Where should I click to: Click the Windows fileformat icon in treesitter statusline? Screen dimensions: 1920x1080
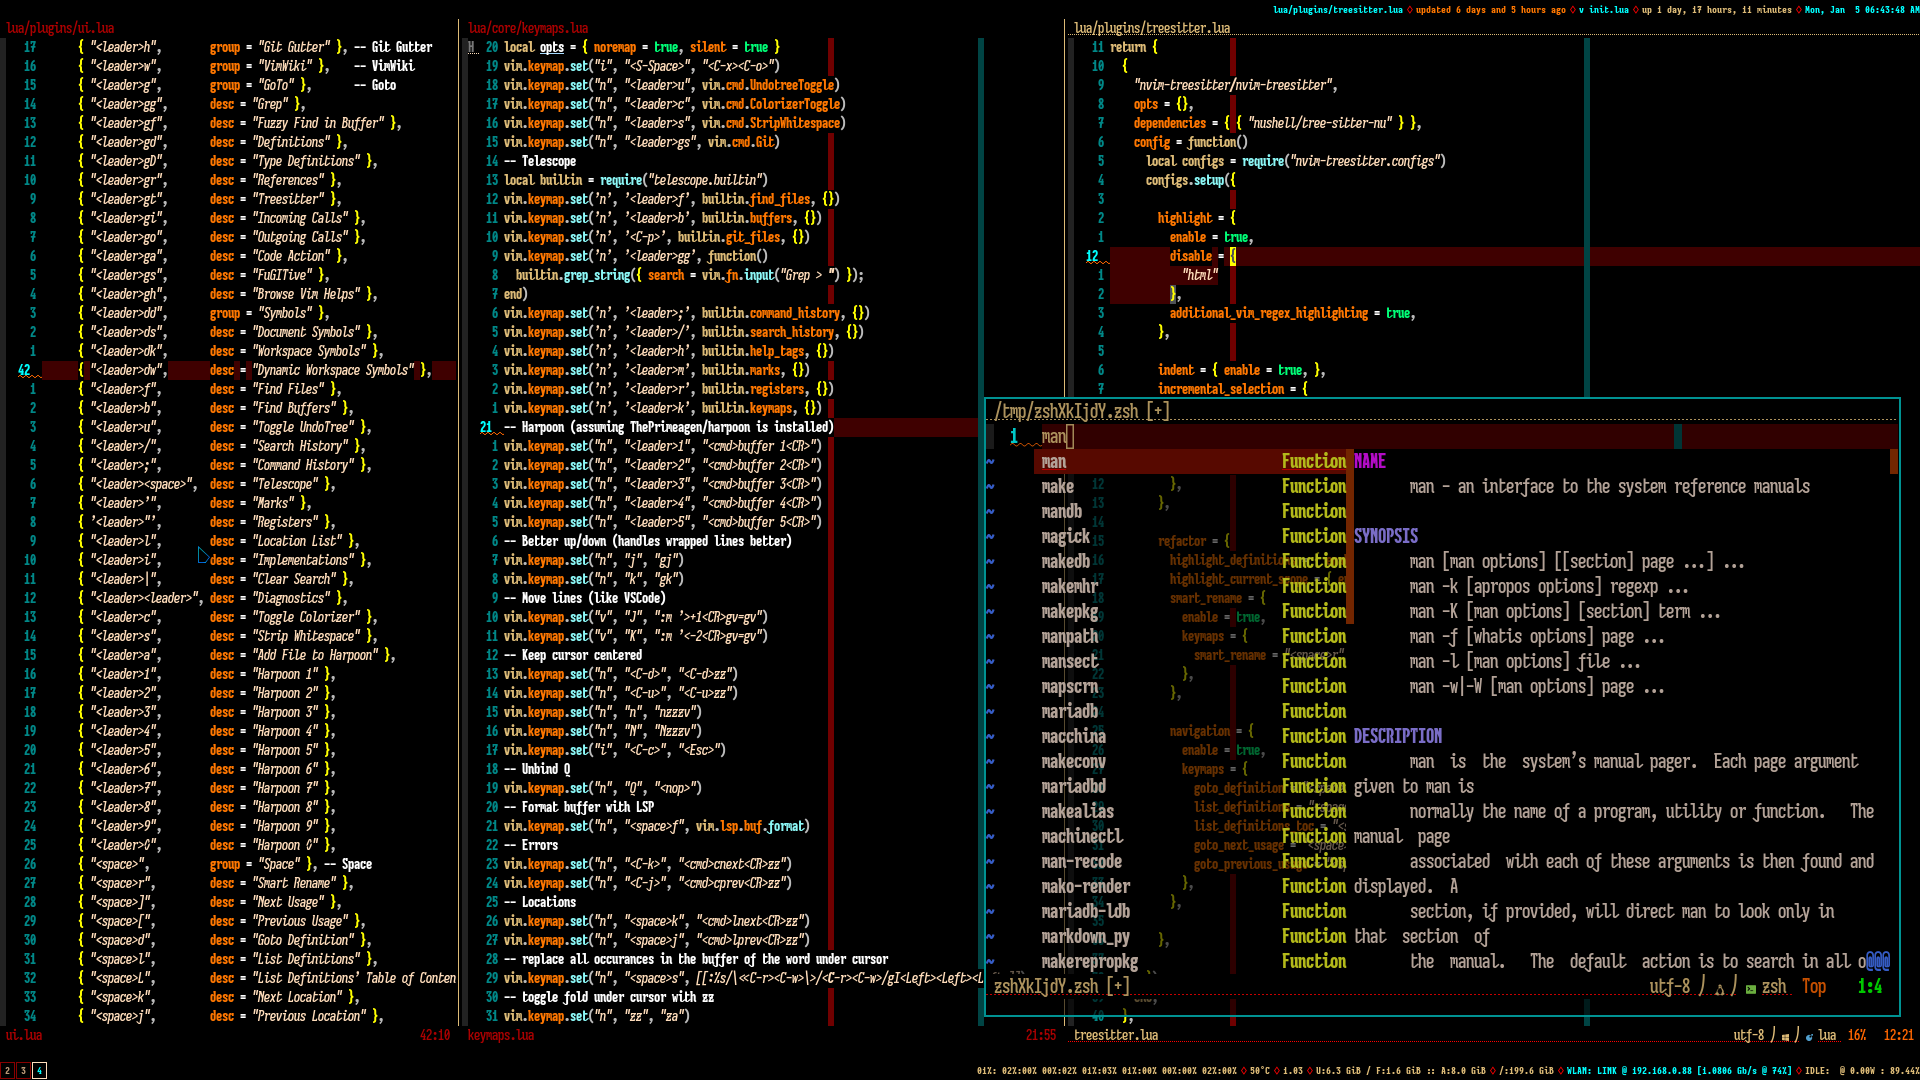click(x=1785, y=1037)
